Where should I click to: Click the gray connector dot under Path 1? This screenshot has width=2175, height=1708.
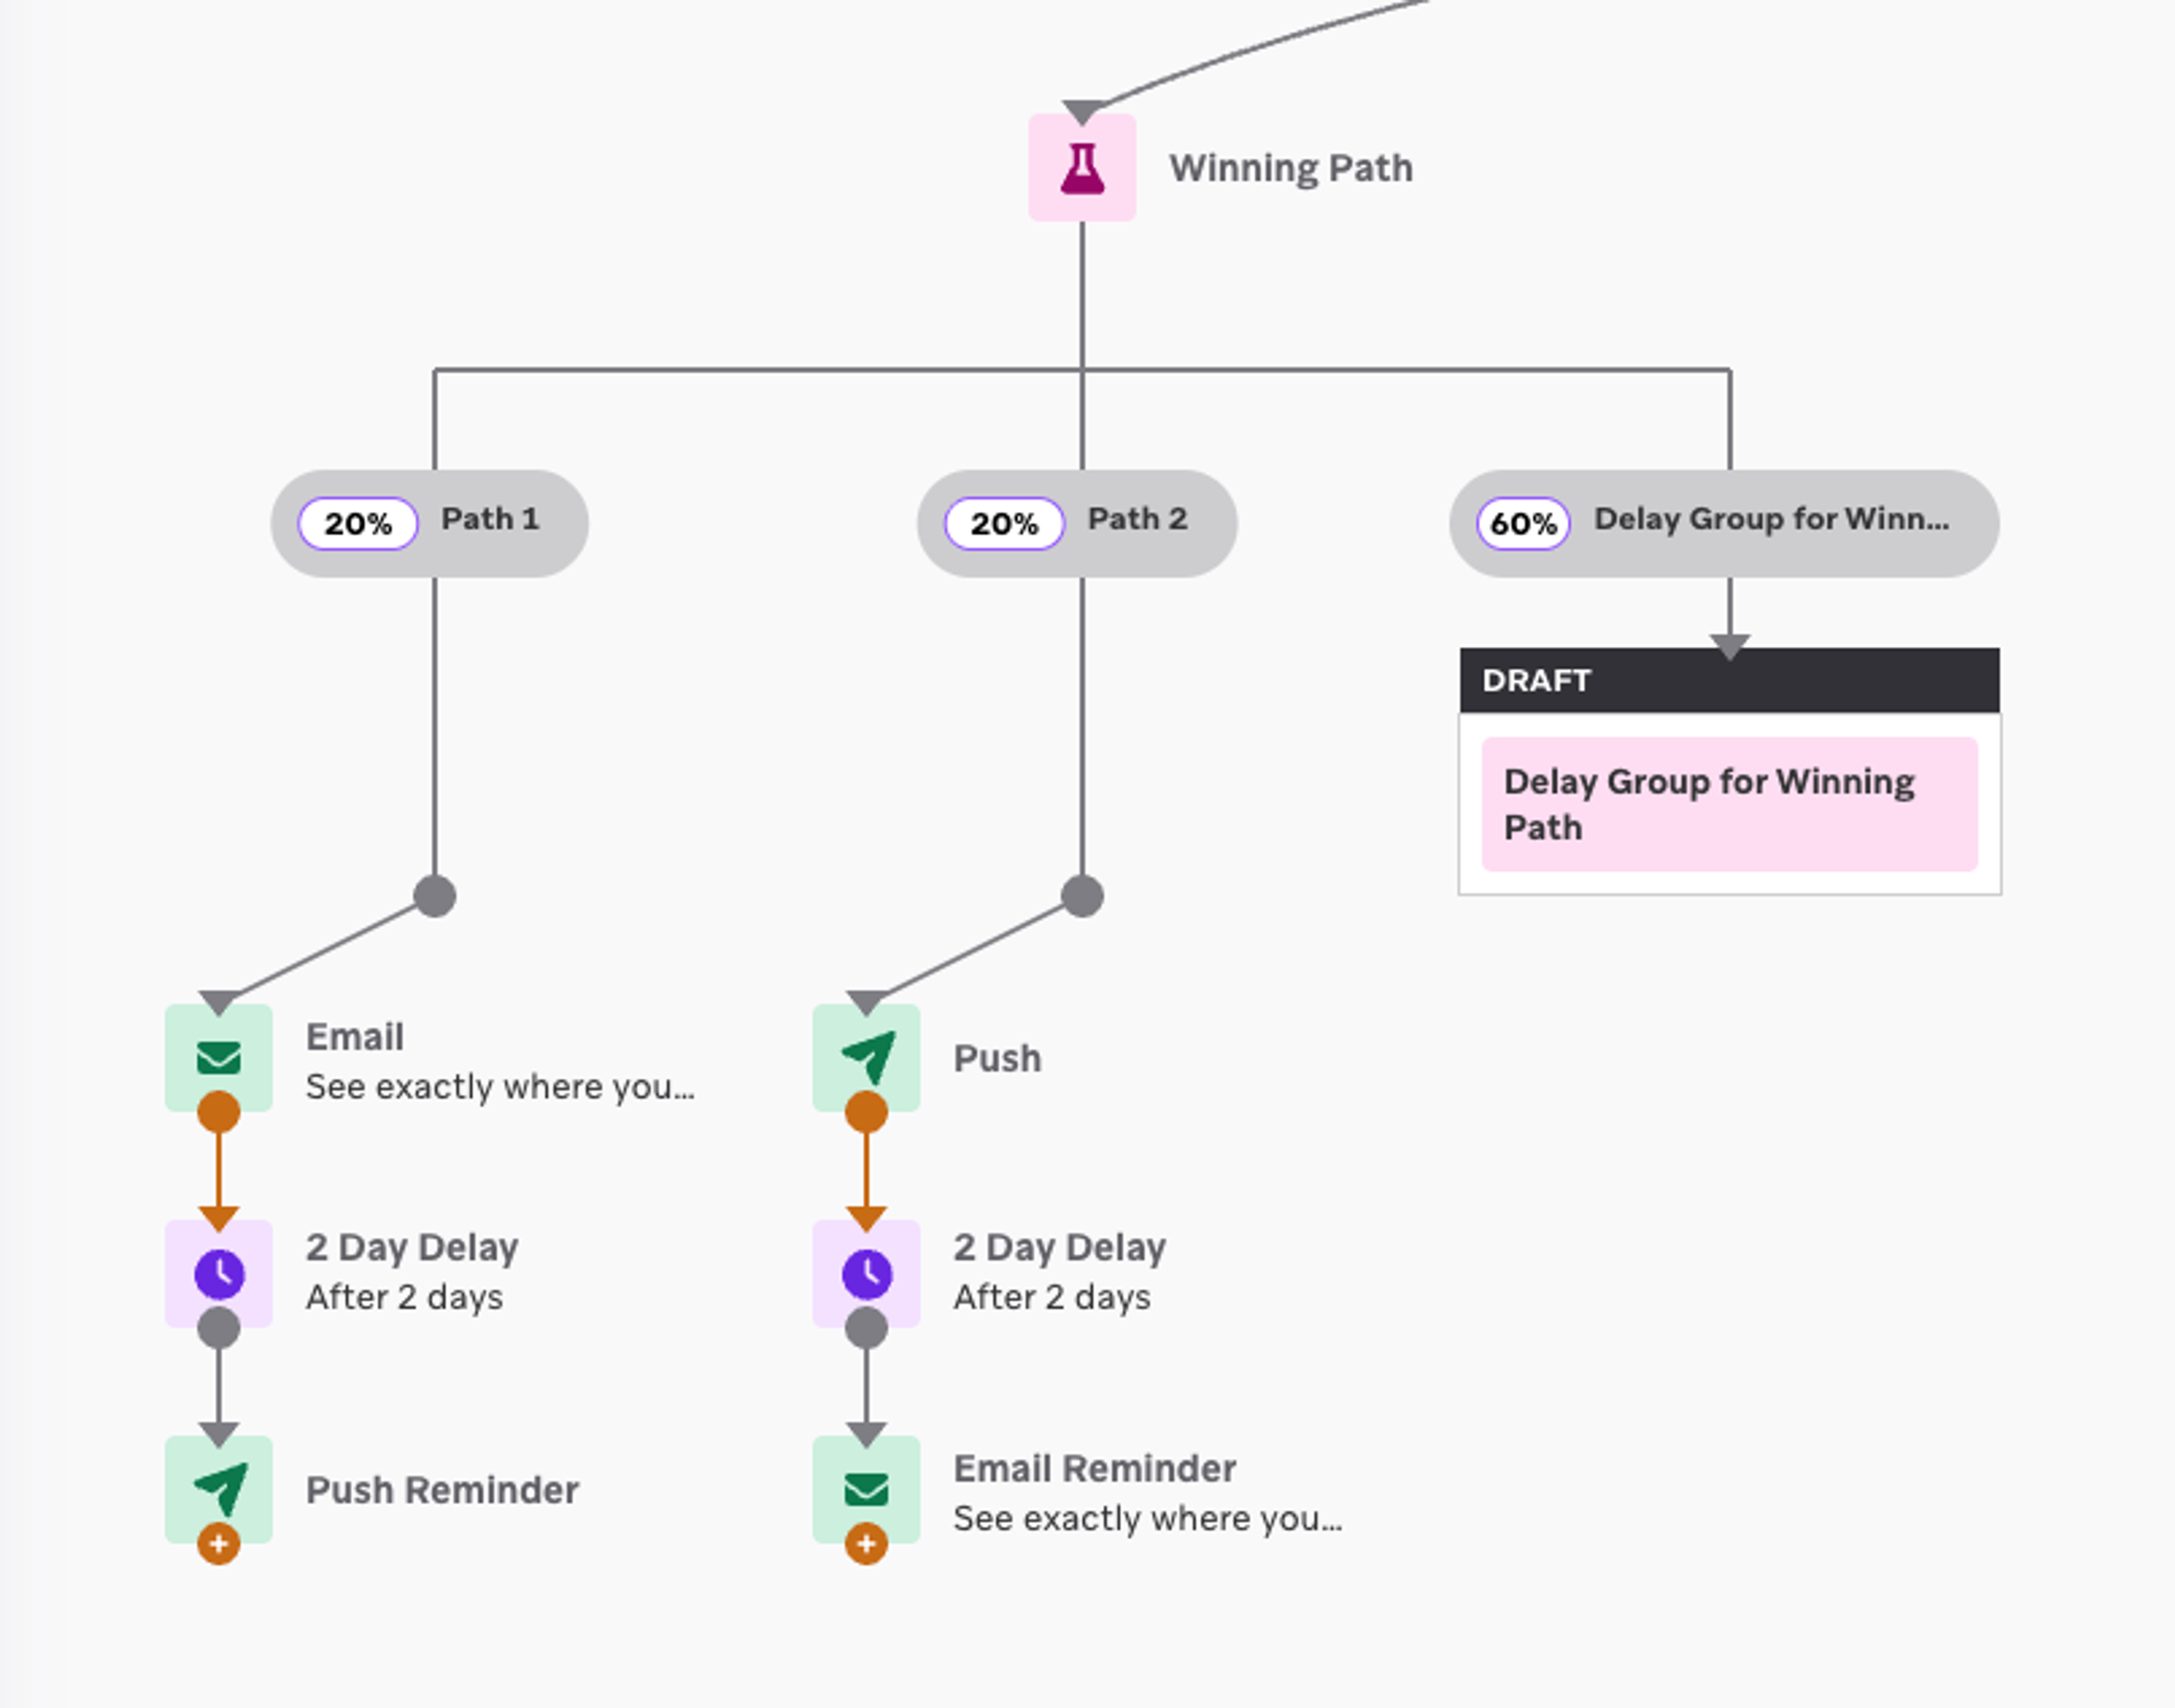point(435,895)
